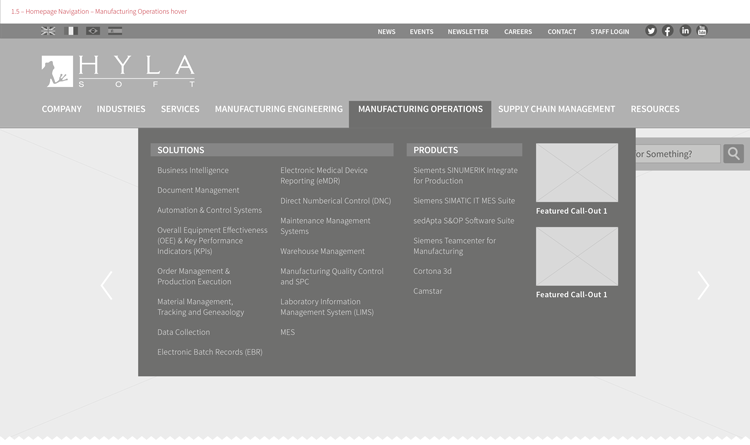Open Material Management, Tracking and Genealogy
Viewport: 750px width, 445px height.
click(200, 307)
